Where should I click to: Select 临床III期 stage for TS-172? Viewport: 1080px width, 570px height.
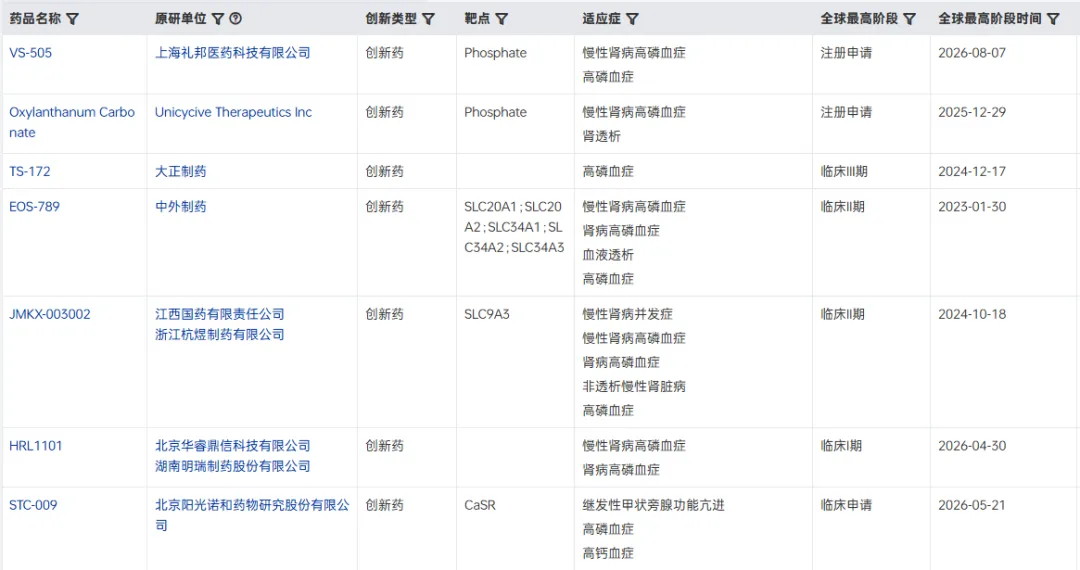(x=844, y=171)
